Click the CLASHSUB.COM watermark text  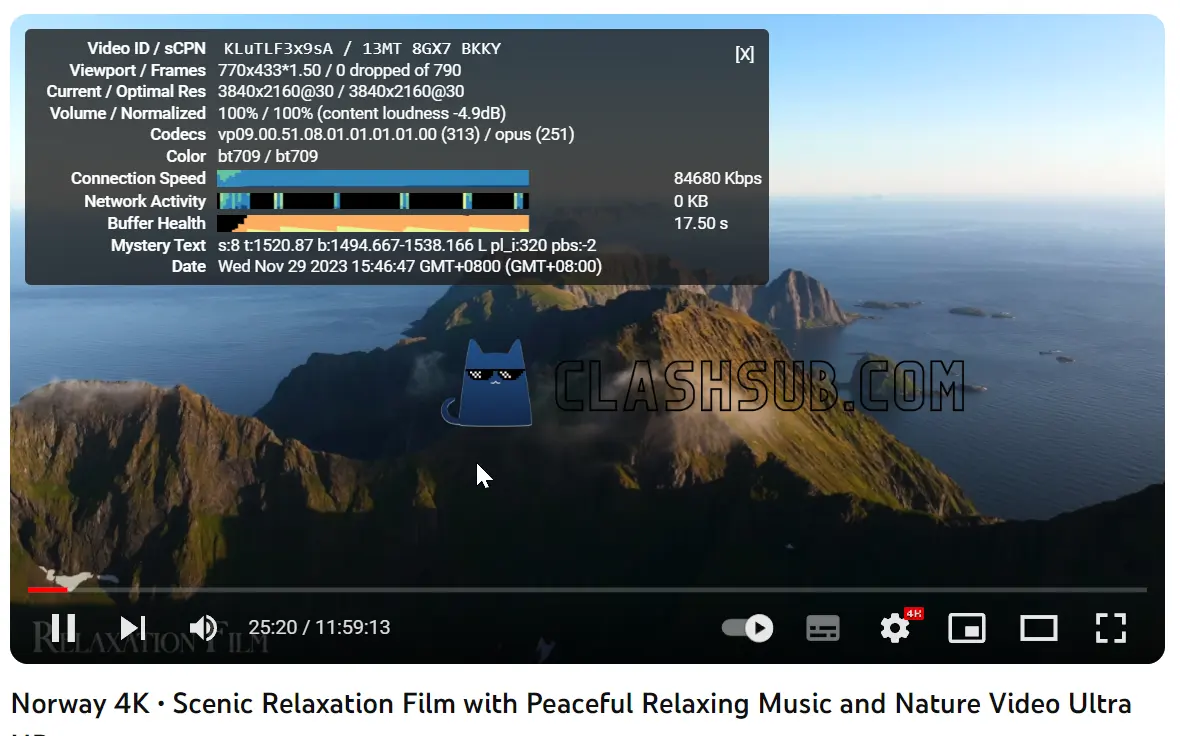click(x=760, y=386)
